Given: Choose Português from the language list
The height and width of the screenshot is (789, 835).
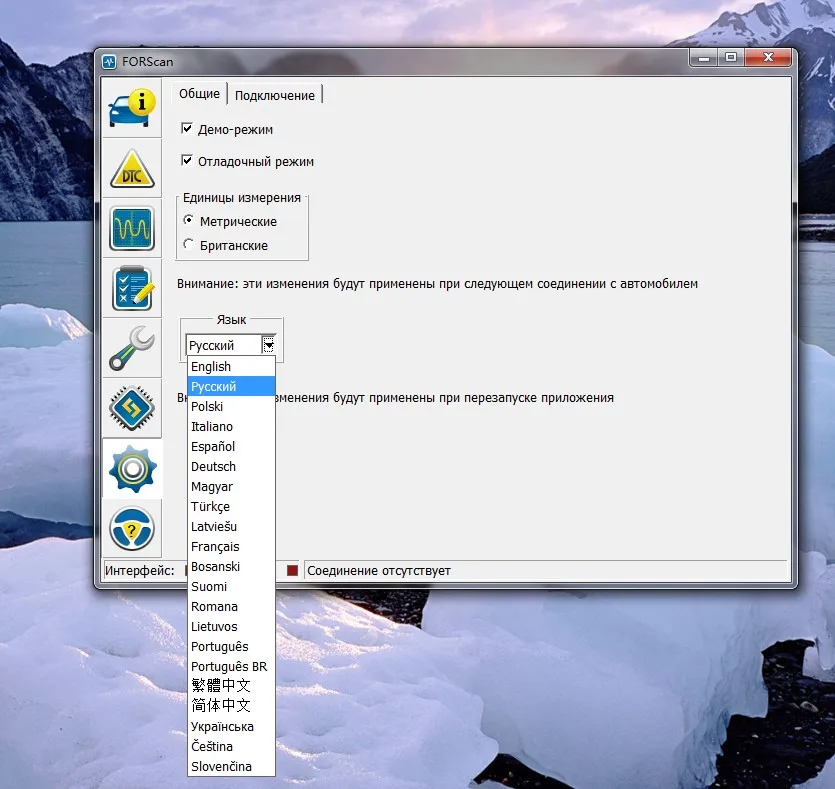Looking at the screenshot, I should tap(231, 646).
